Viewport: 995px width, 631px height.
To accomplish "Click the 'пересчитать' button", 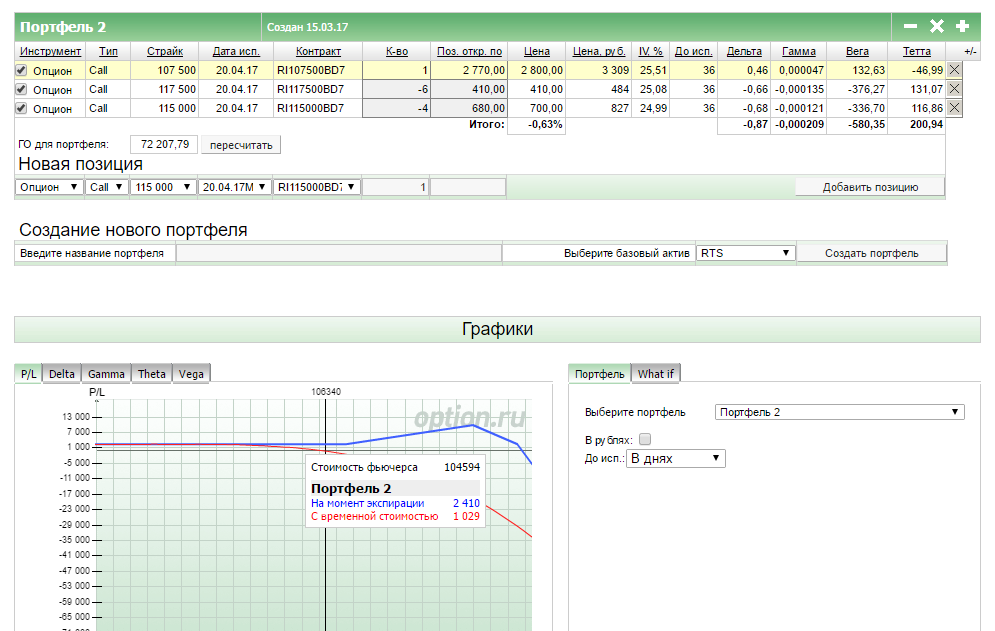I will (241, 145).
